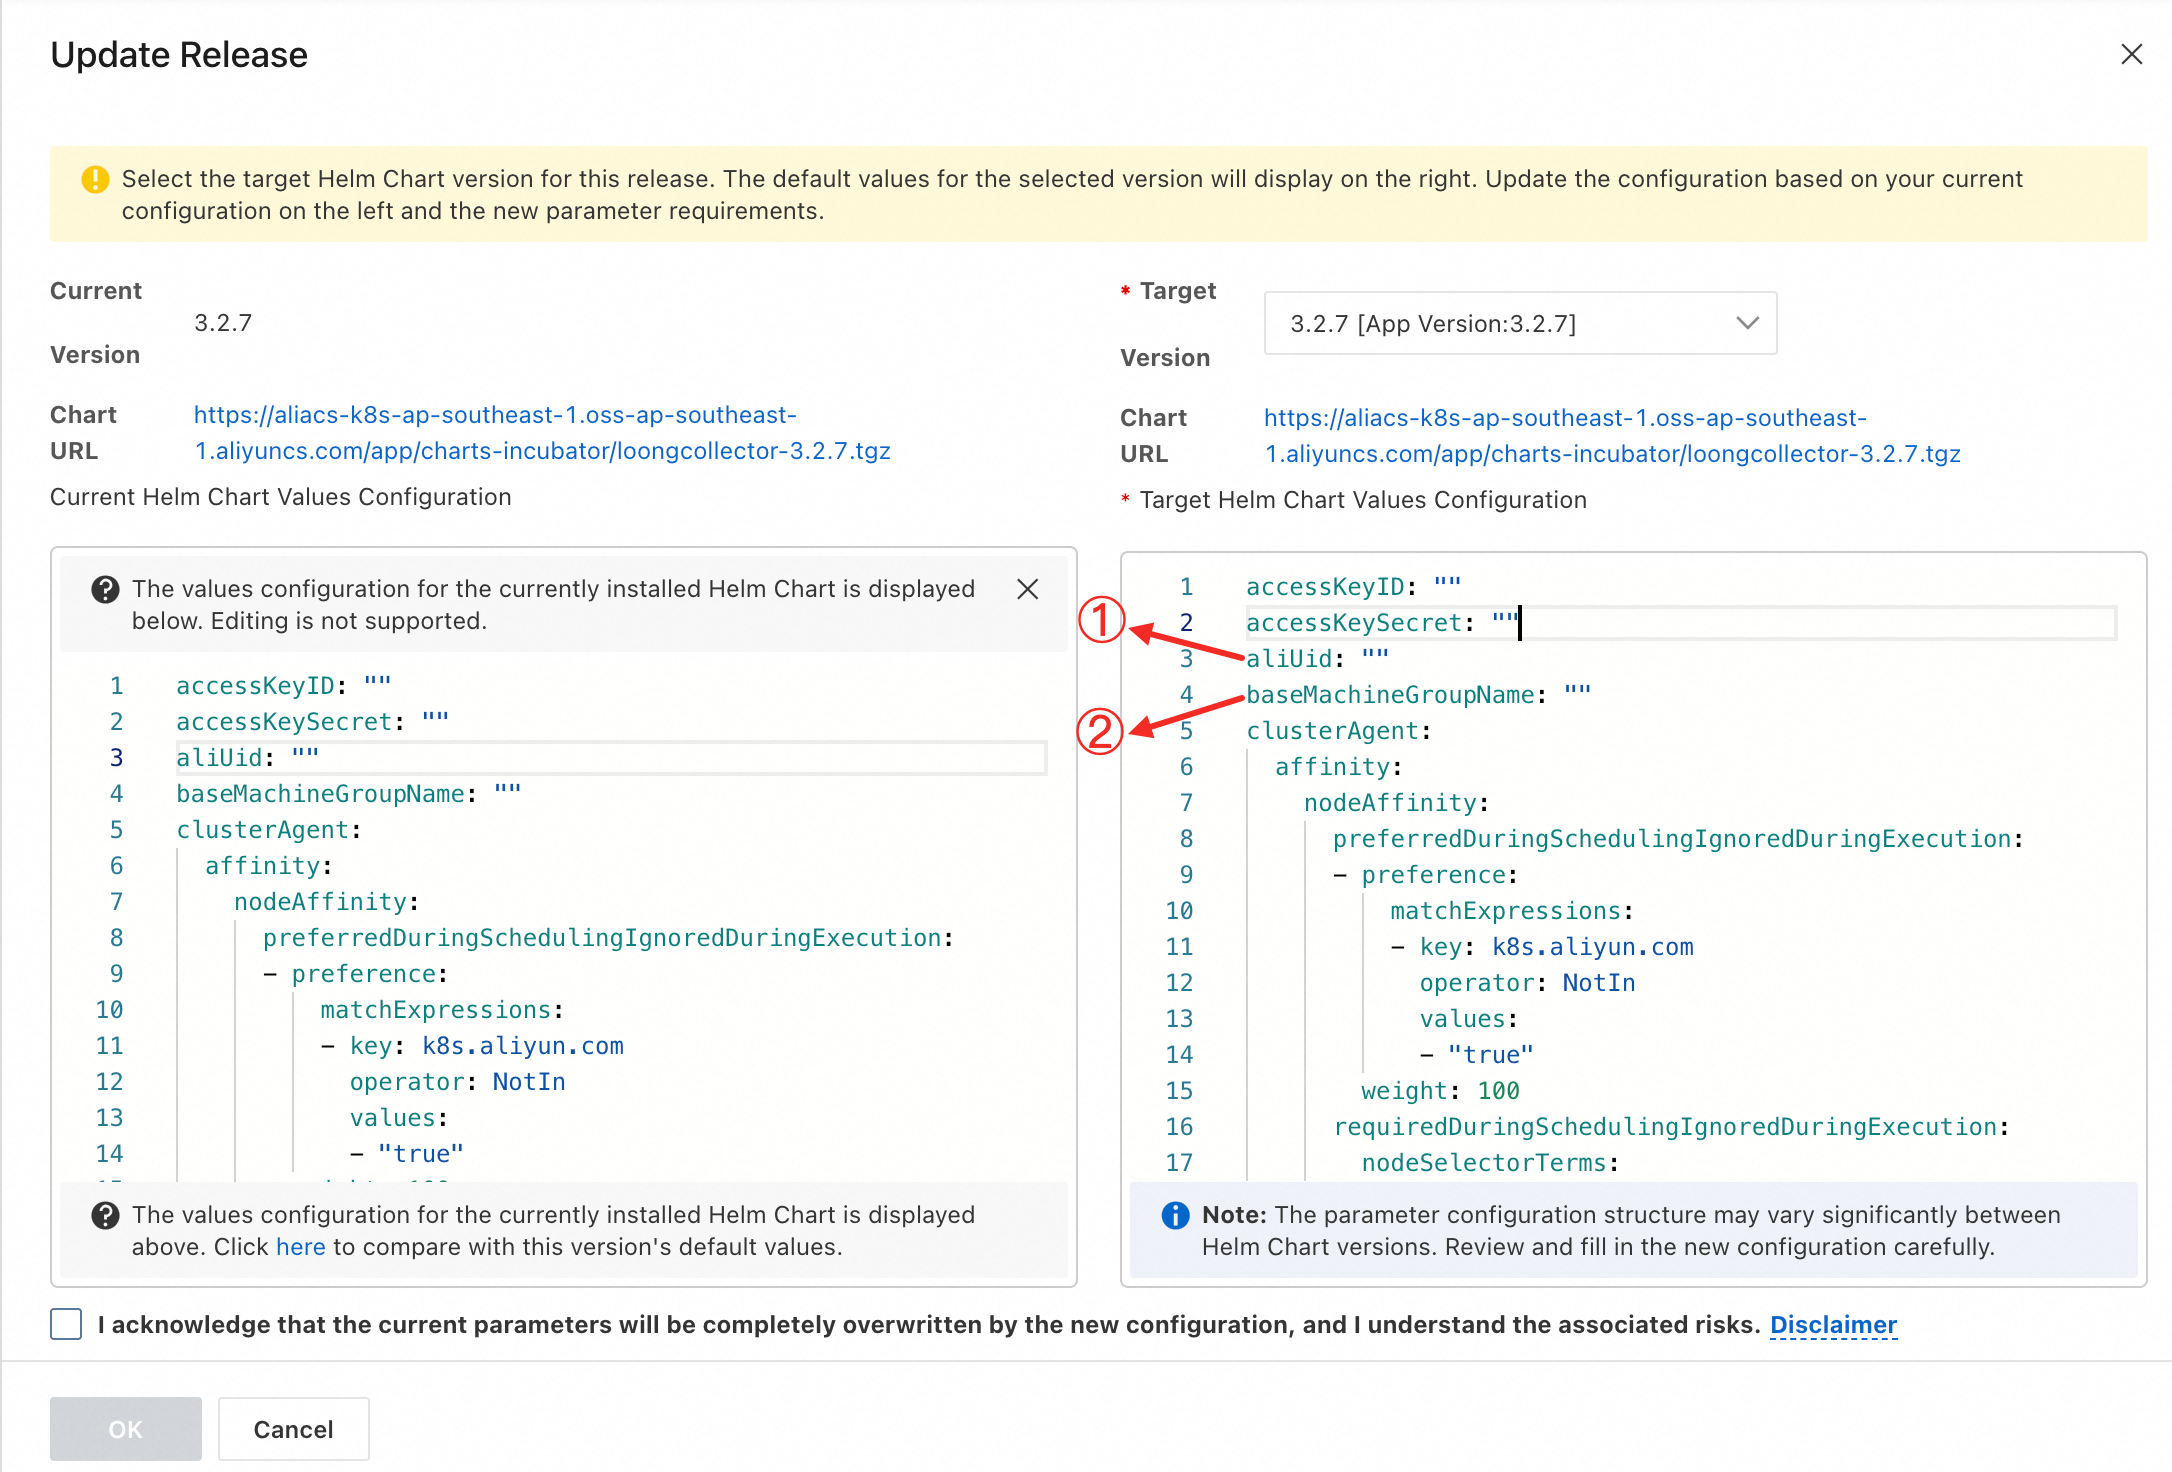Click the red circled number 1 marker
This screenshot has height=1472, width=2172.
[x=1101, y=620]
